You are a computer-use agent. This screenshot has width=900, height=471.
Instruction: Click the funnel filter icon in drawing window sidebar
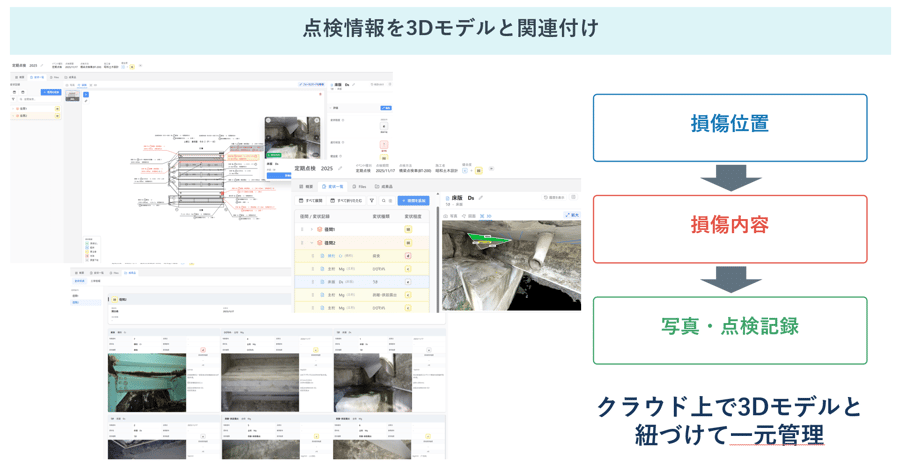(x=13, y=99)
